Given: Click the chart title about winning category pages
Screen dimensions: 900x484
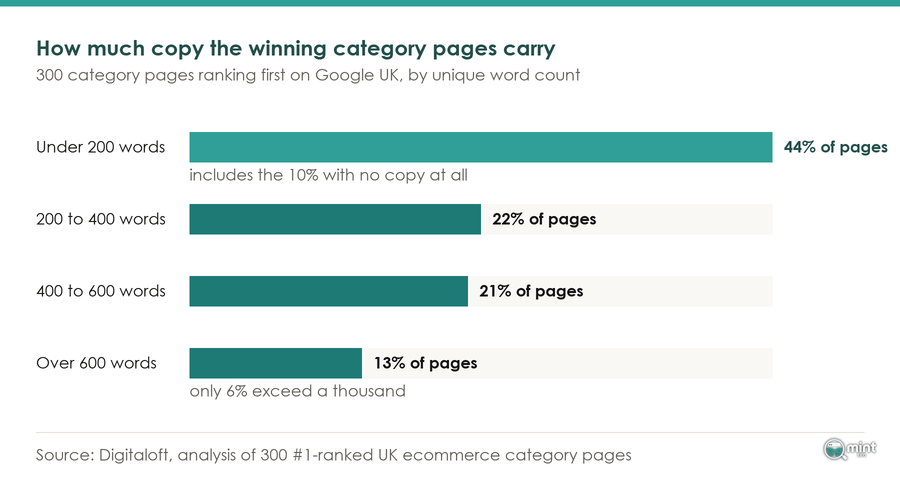Looking at the screenshot, I should (x=296, y=49).
